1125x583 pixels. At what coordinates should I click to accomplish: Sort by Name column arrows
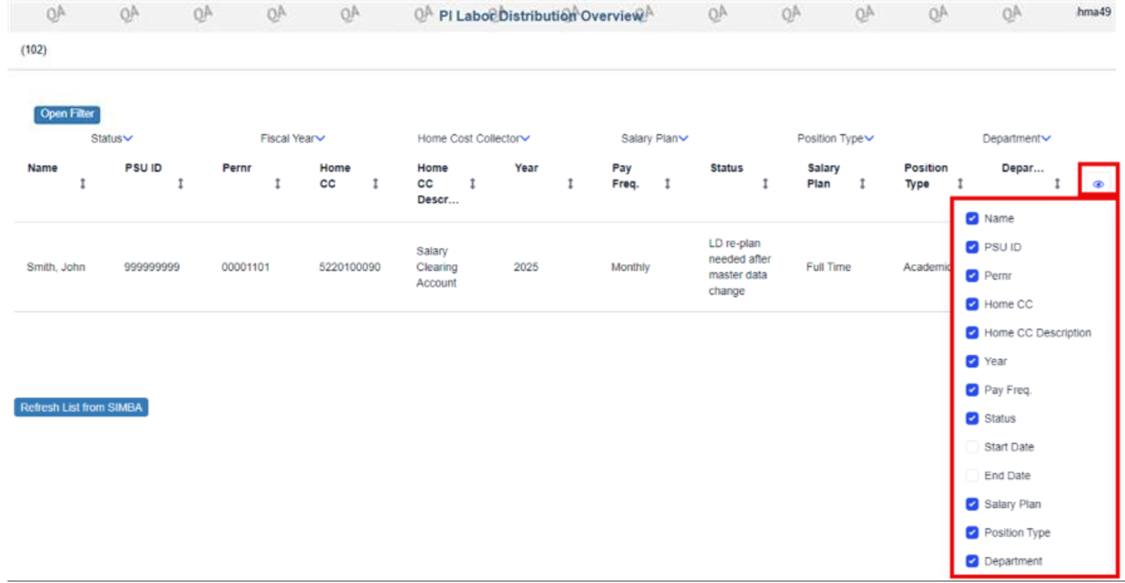83,184
